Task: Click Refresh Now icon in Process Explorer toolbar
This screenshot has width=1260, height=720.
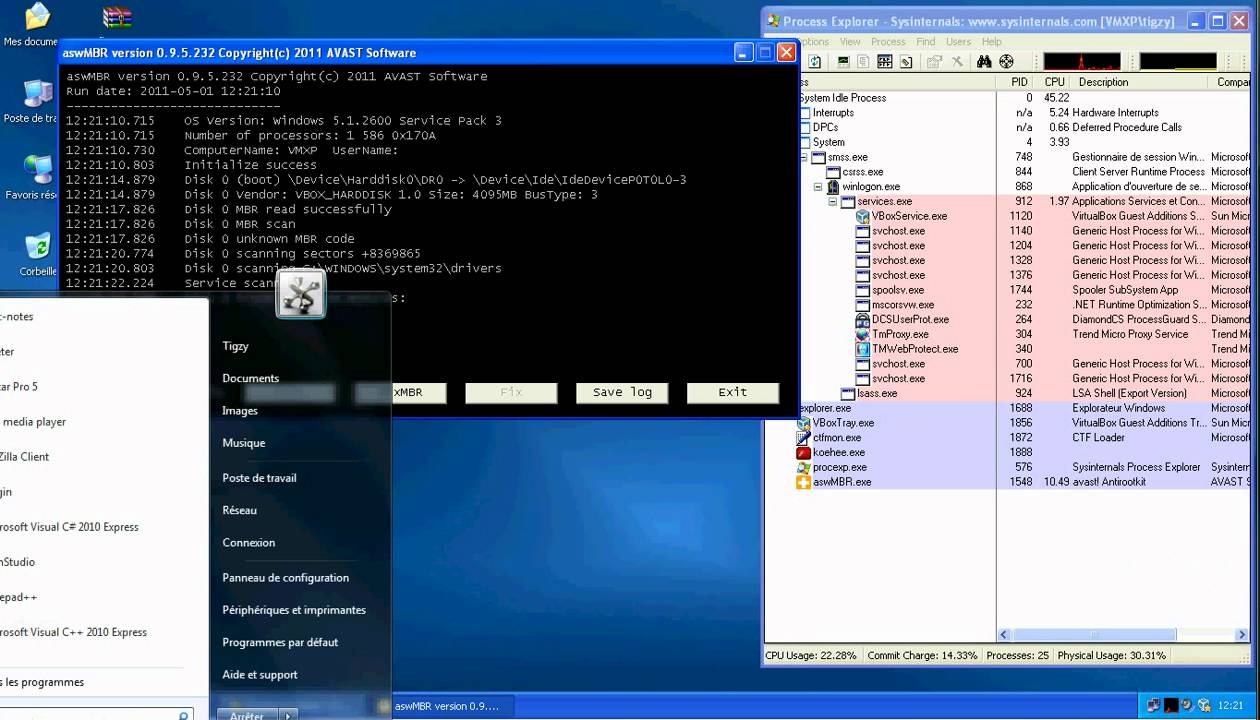Action: pos(814,61)
